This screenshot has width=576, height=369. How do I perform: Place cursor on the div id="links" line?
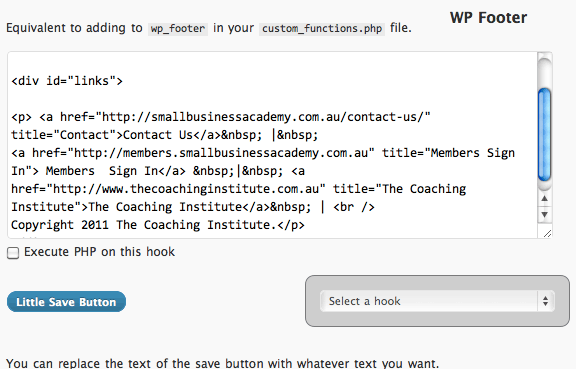67,81
